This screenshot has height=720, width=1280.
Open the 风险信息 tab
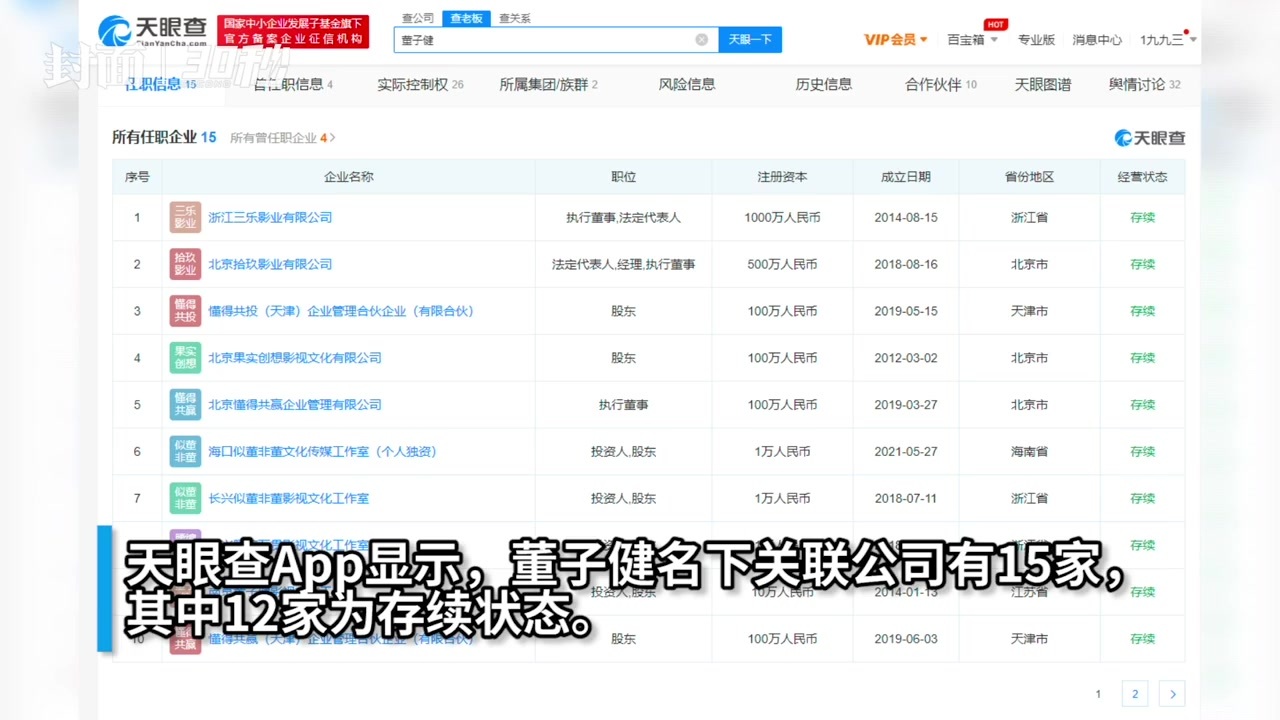coord(686,85)
